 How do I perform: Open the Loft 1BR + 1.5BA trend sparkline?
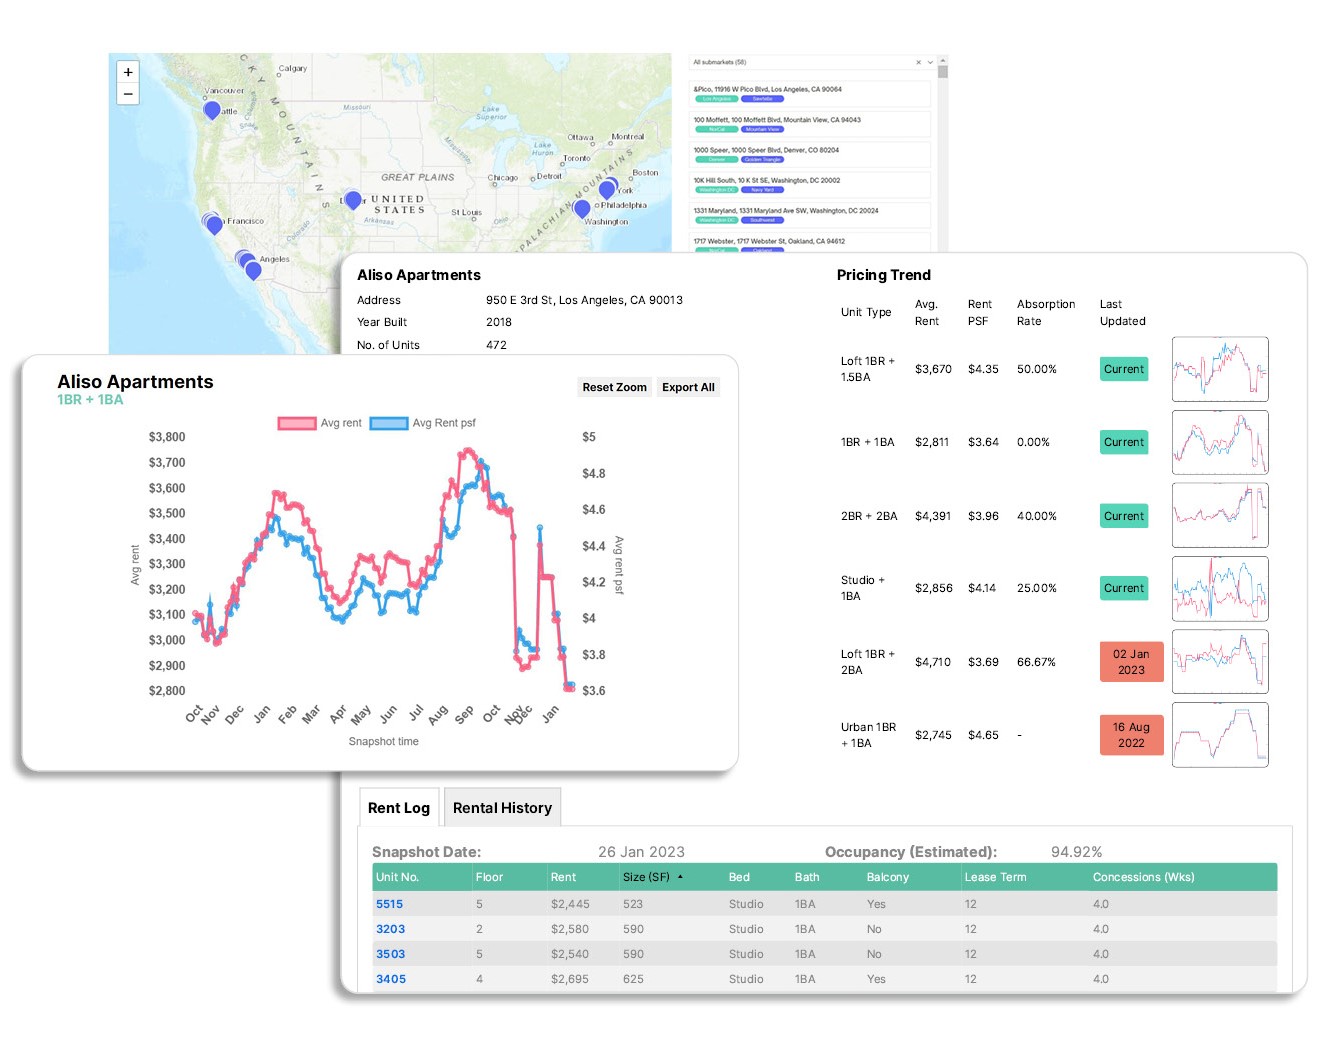pyautogui.click(x=1220, y=369)
